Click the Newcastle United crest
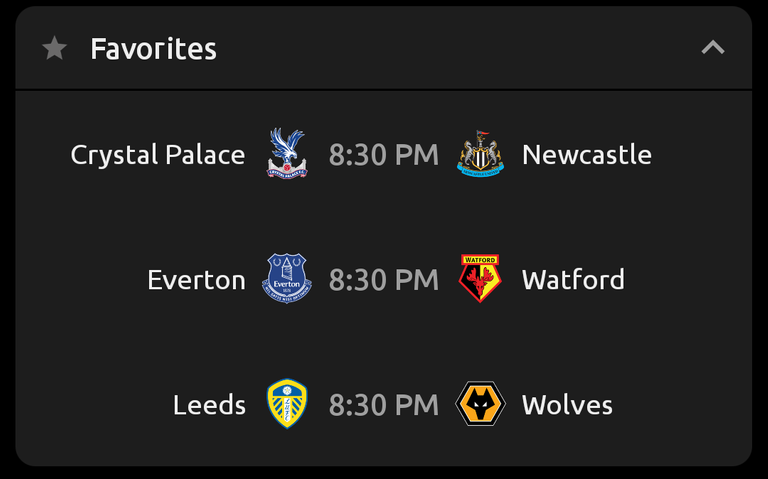Viewport: 768px width, 479px height. 480,154
